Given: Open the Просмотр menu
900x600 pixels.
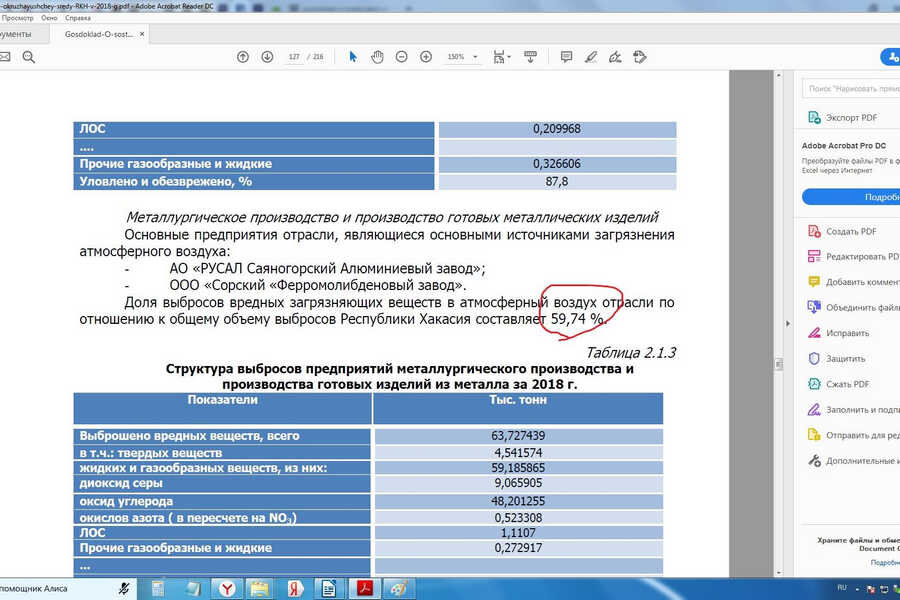Looking at the screenshot, I should coord(17,18).
